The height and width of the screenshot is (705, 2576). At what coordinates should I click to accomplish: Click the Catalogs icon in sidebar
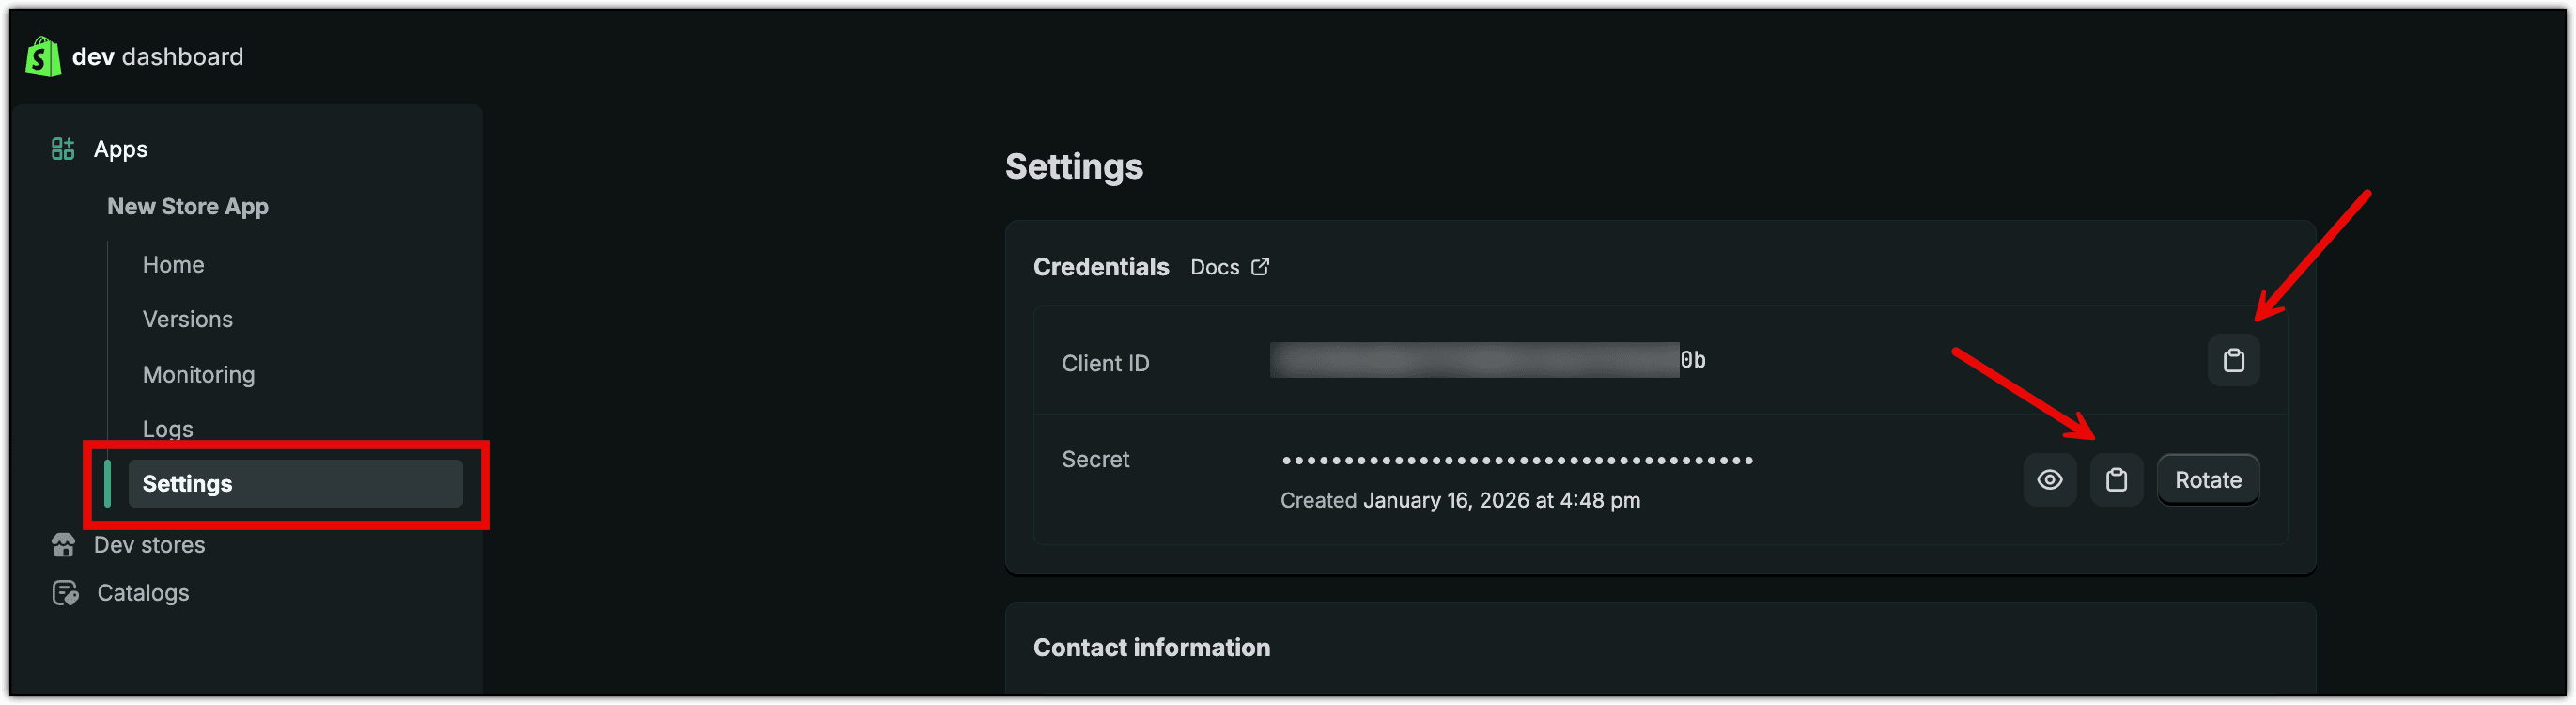point(65,593)
